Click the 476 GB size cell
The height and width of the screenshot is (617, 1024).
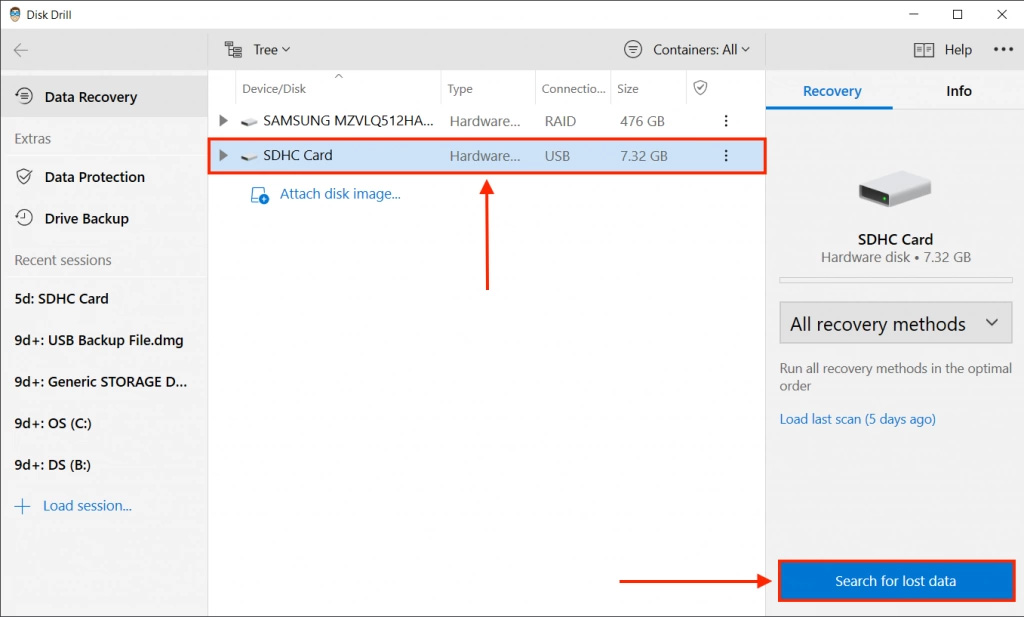coord(642,121)
